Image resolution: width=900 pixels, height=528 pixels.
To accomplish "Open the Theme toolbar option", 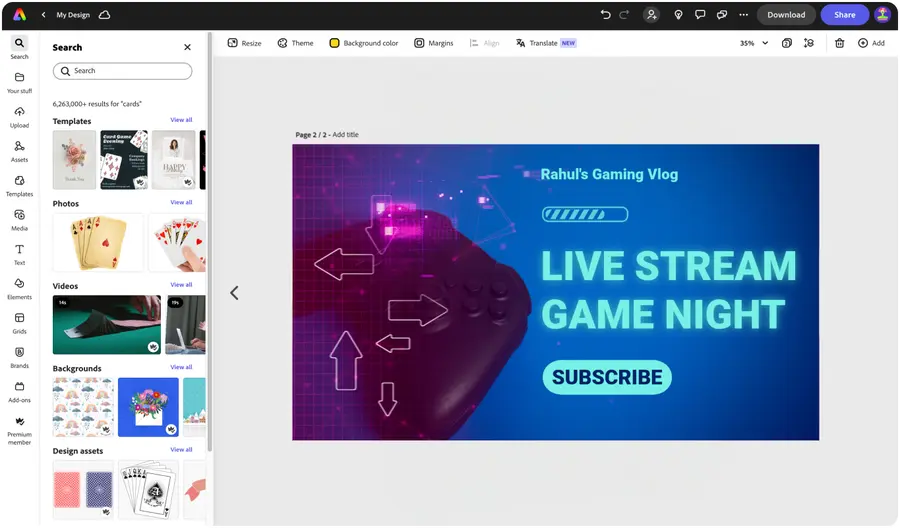I will pyautogui.click(x=296, y=43).
